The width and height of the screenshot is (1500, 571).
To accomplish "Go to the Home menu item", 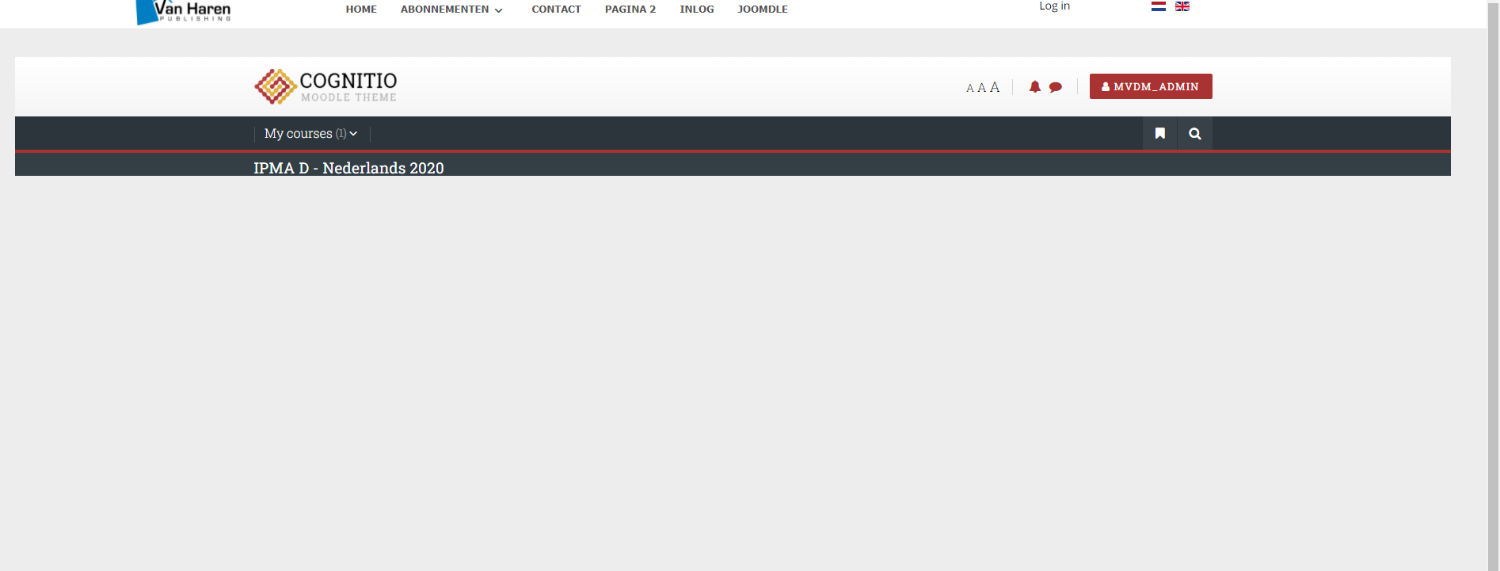I will click(x=361, y=10).
